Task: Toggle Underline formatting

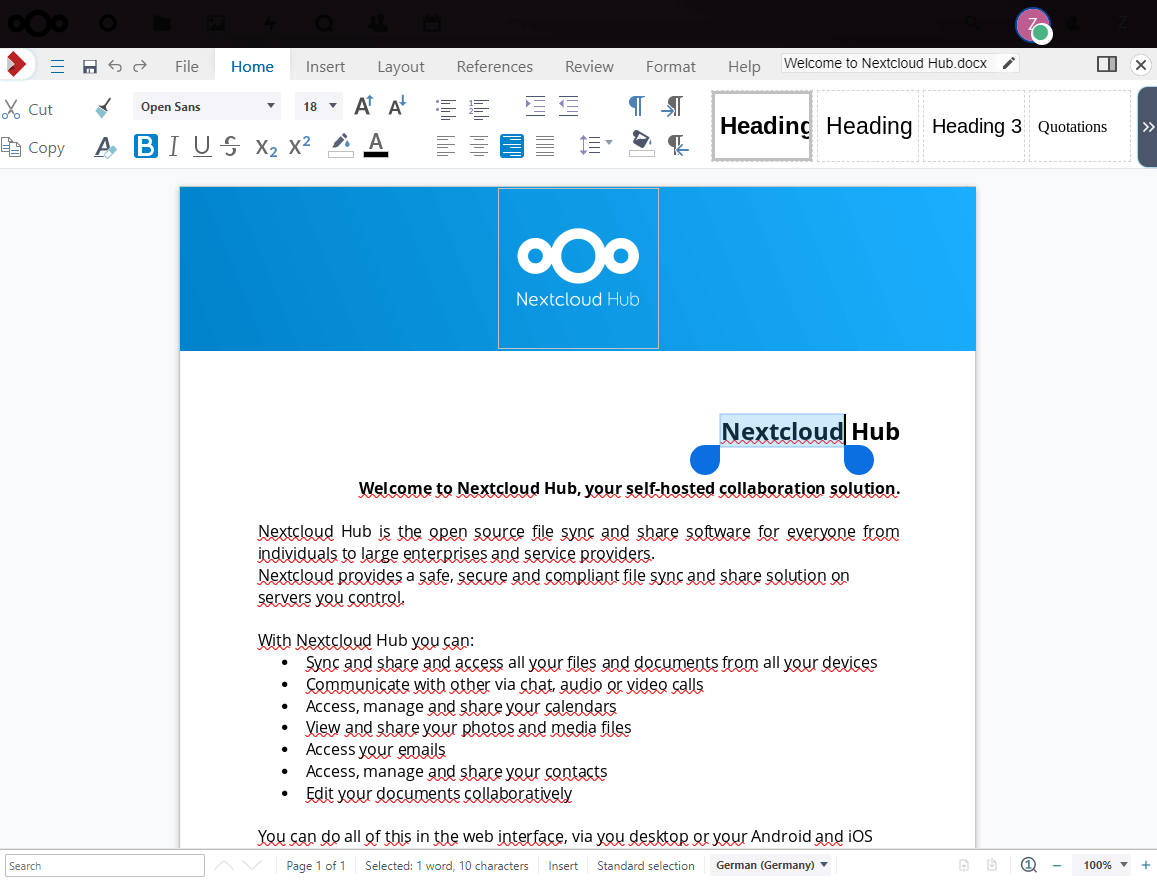Action: (x=201, y=146)
